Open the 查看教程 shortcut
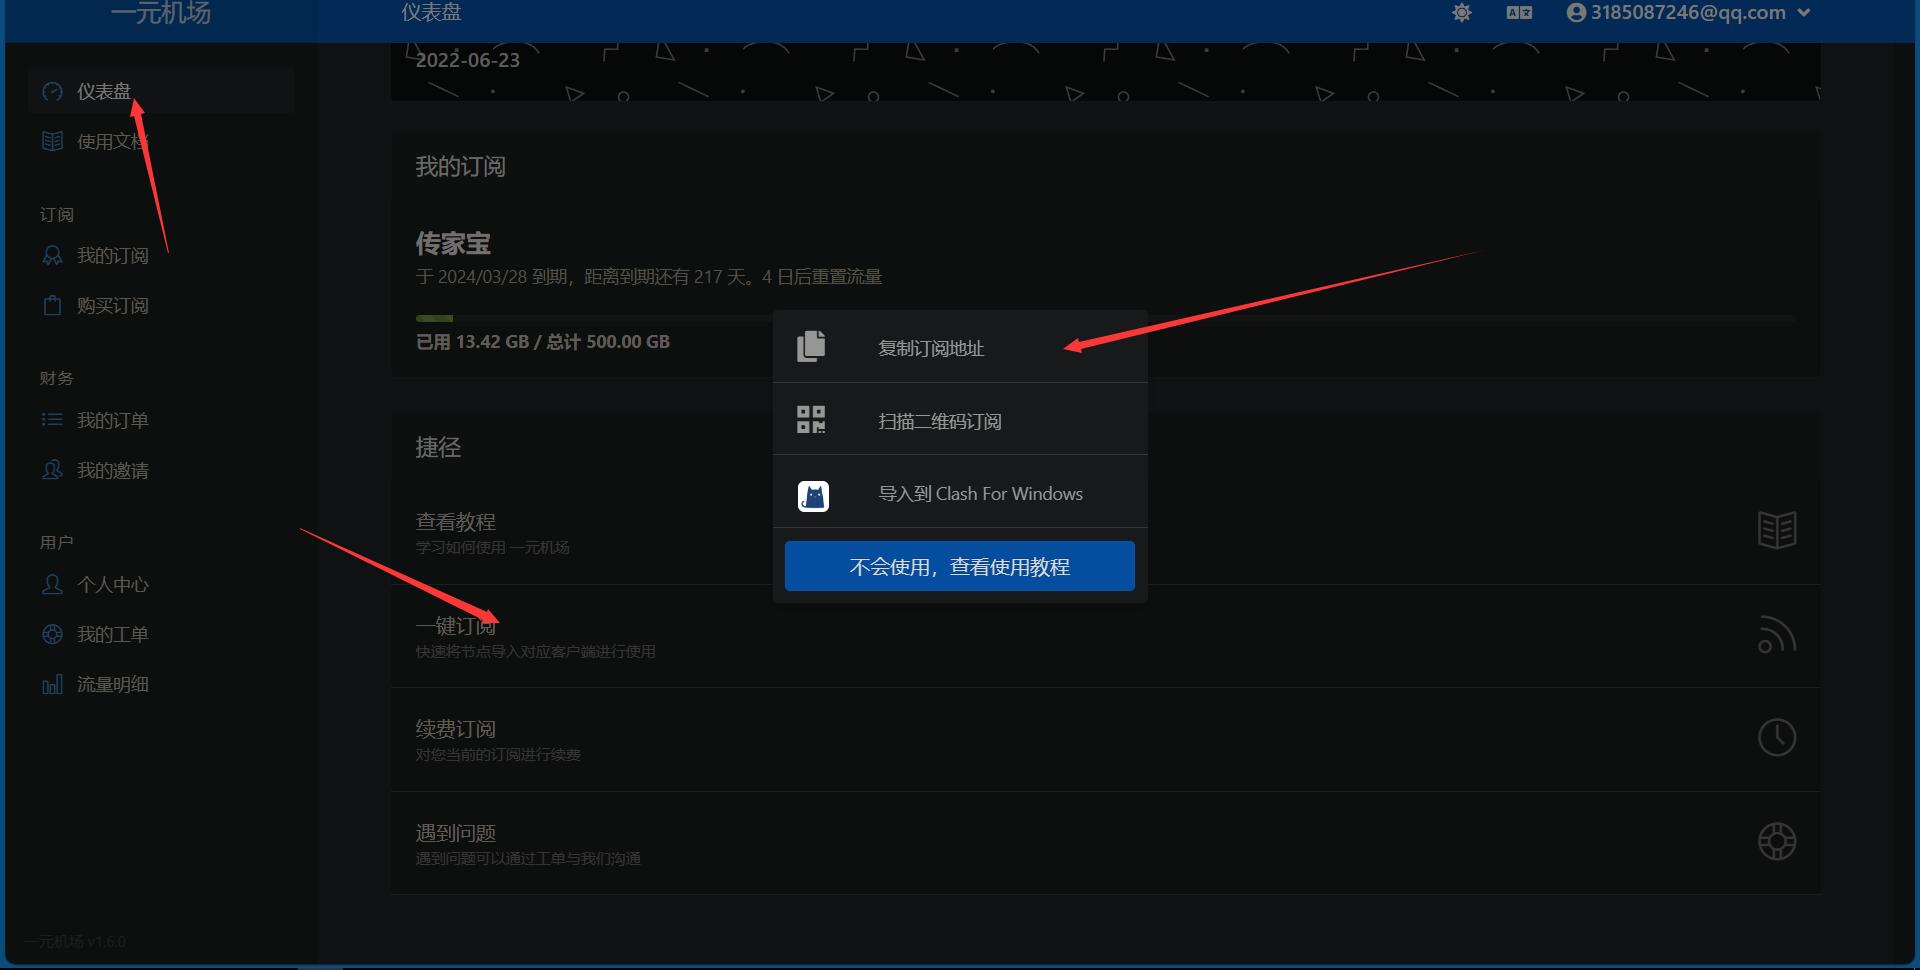Viewport: 1920px width, 970px height. click(x=1105, y=532)
